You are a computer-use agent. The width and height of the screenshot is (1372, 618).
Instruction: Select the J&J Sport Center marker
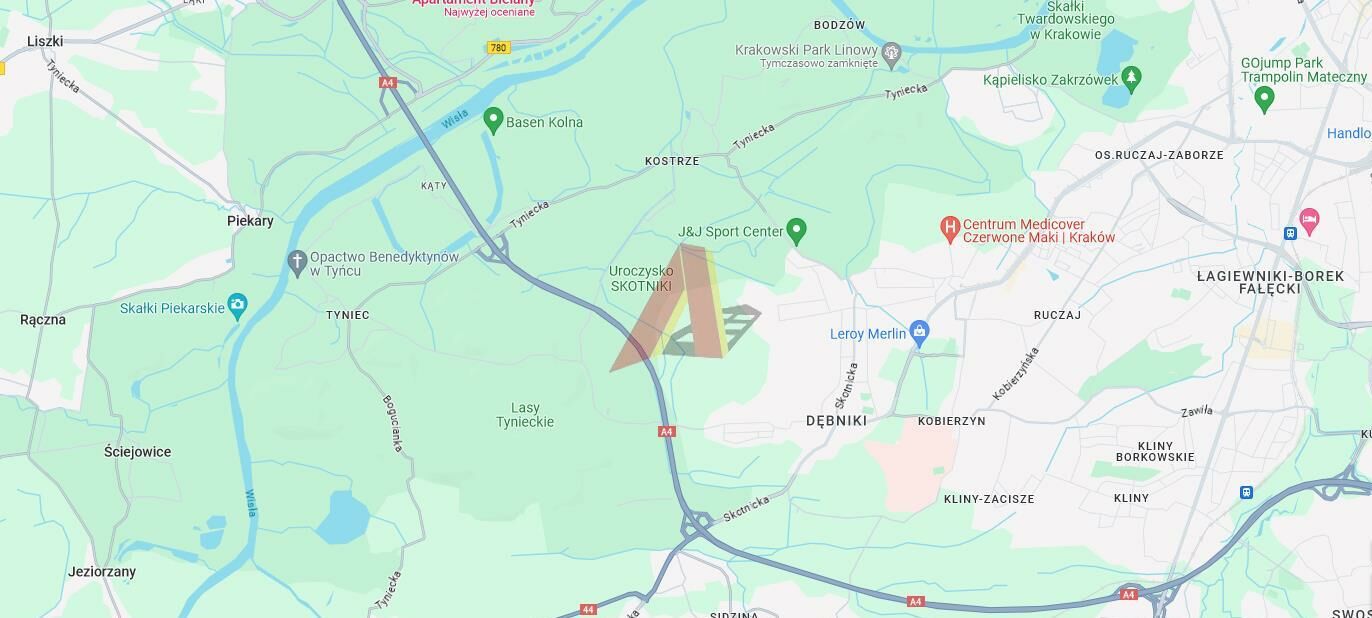click(x=796, y=231)
